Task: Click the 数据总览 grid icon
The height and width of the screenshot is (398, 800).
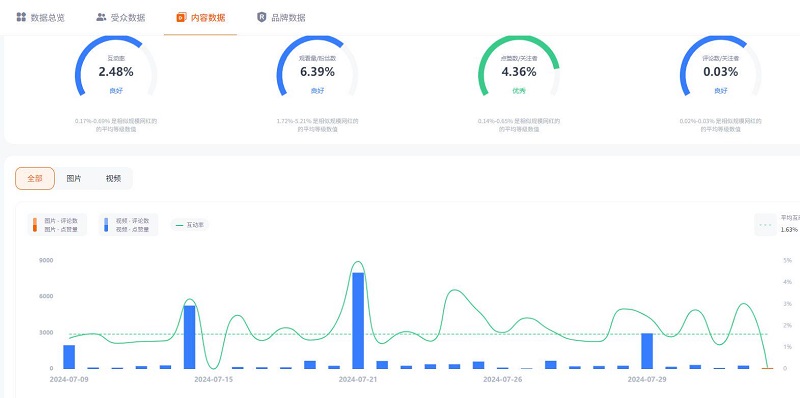Action: (x=21, y=17)
